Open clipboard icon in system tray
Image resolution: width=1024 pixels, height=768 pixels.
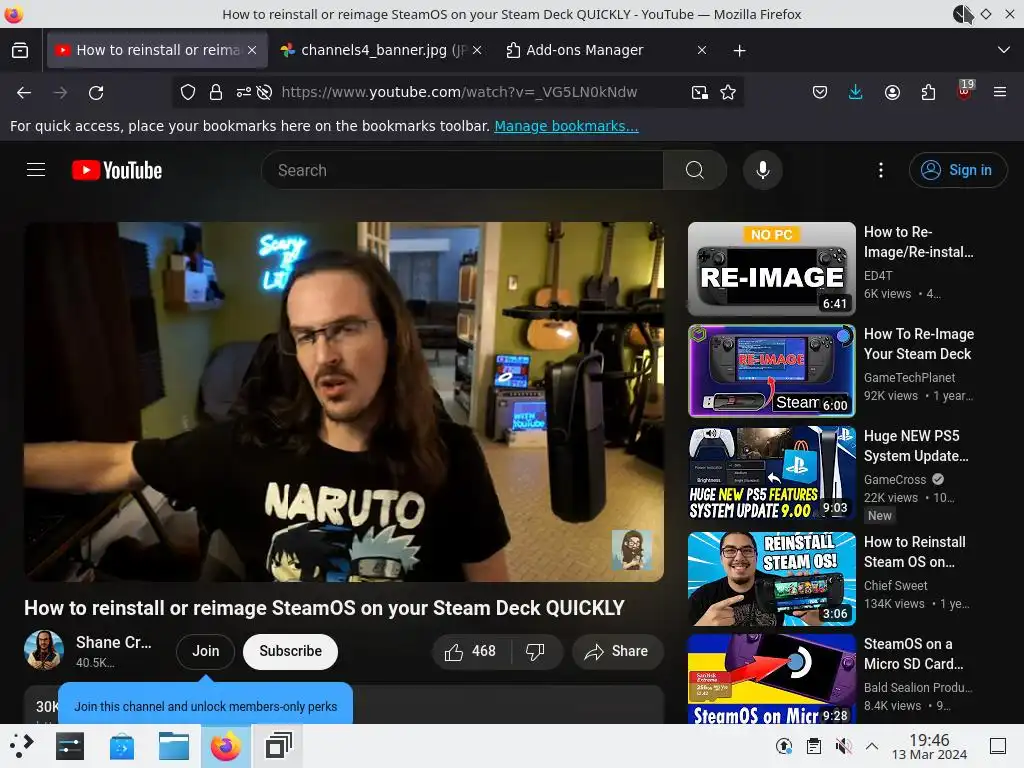tap(814, 746)
